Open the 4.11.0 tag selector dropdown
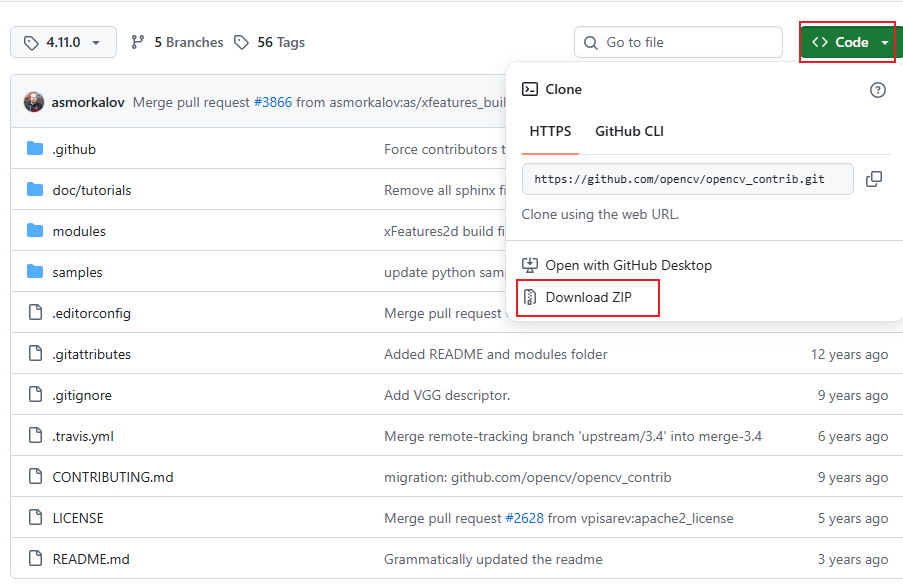903x585 pixels. click(63, 42)
